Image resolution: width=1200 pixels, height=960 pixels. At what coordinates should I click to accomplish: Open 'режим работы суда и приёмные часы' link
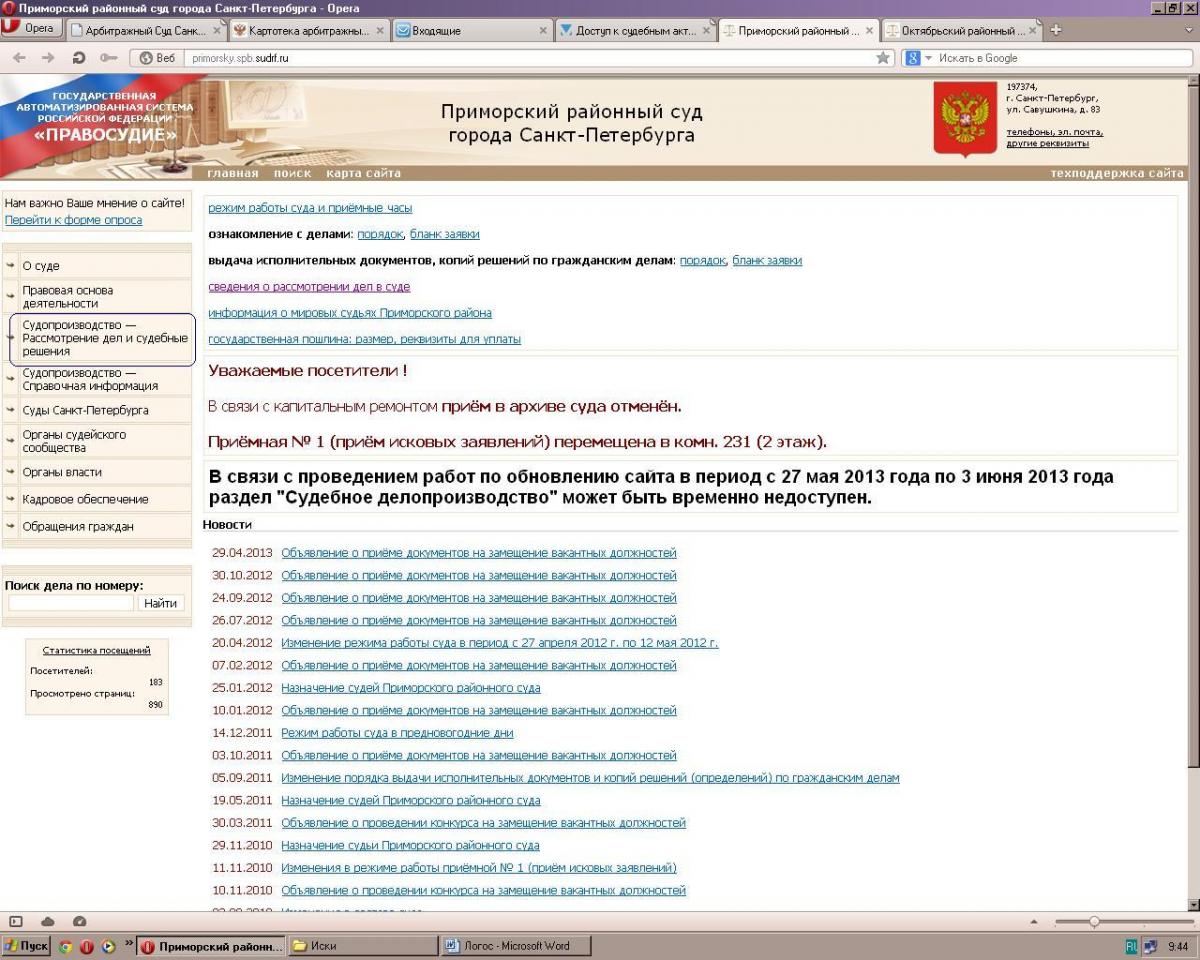coord(310,208)
